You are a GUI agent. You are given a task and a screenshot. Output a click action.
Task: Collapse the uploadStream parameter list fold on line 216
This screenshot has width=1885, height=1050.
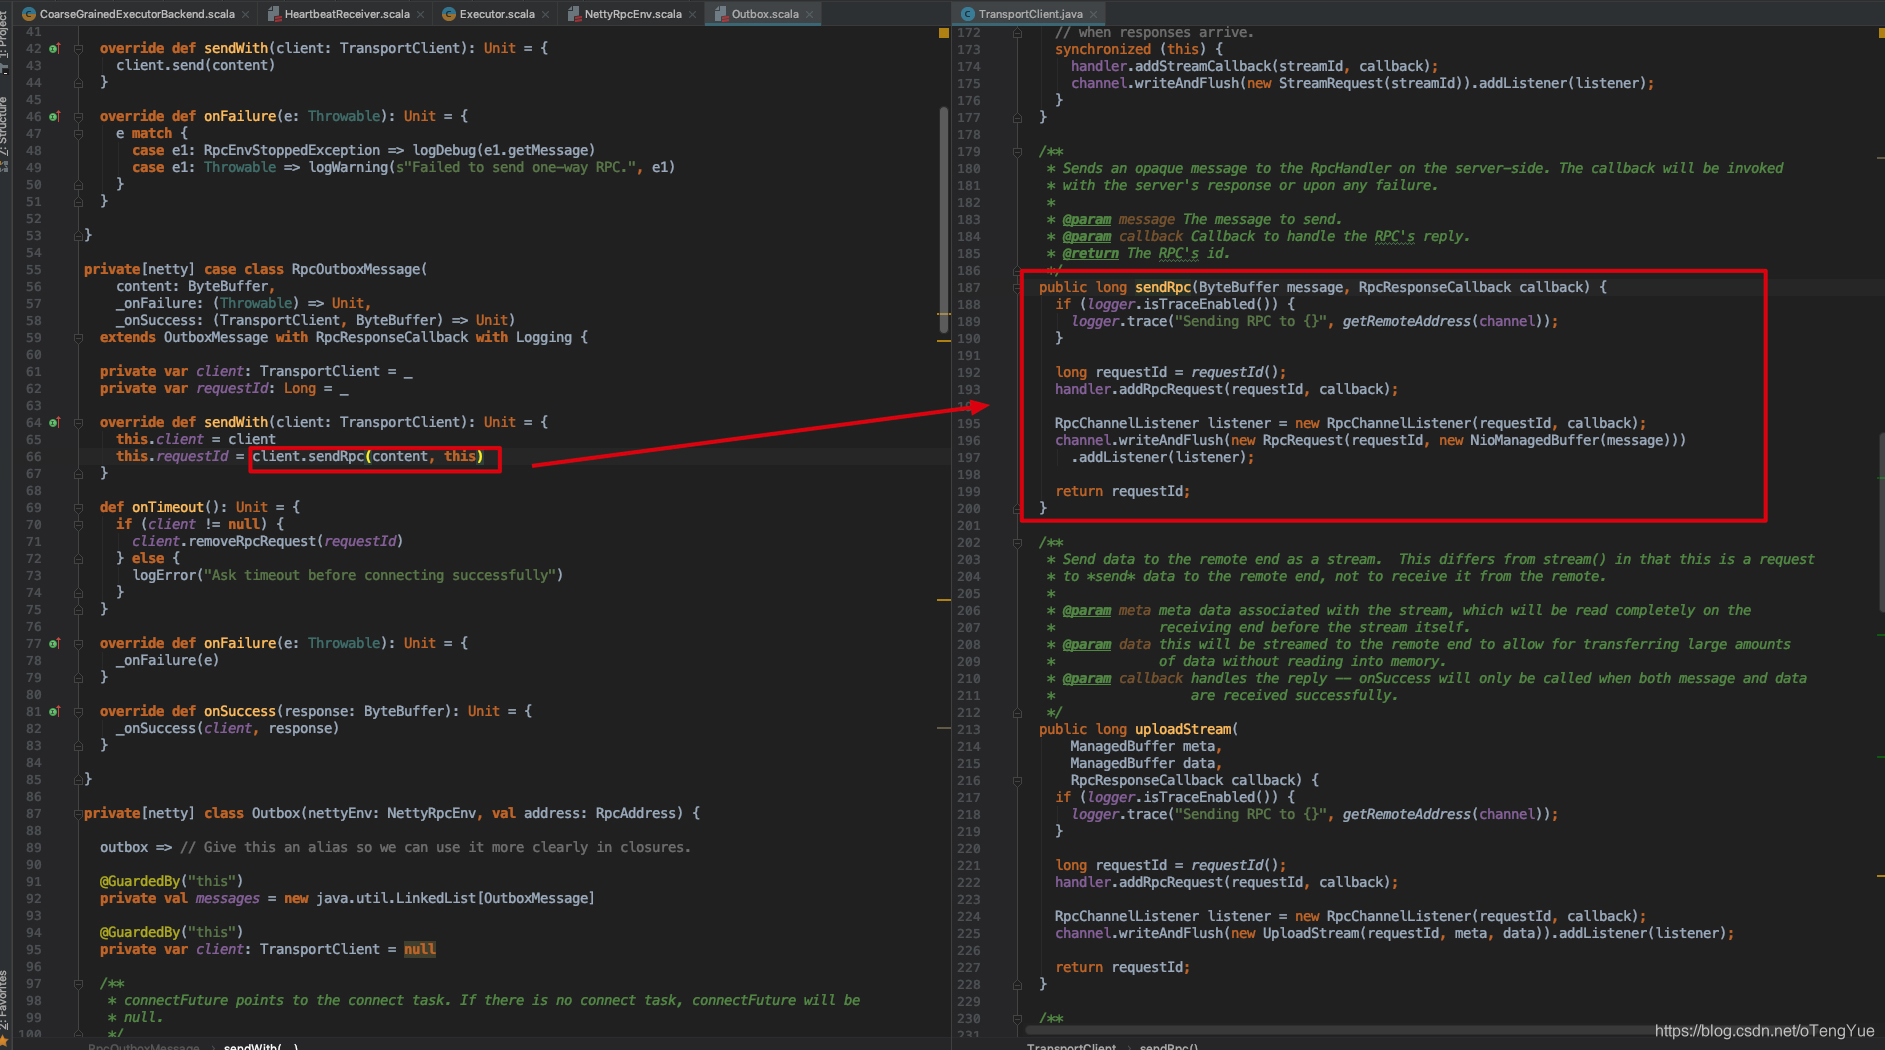coord(1017,780)
